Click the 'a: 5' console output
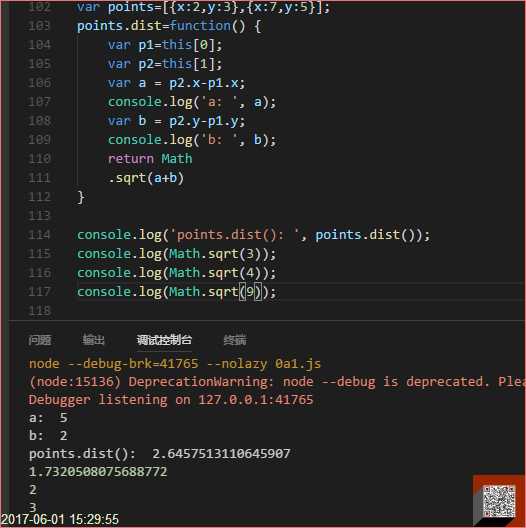Viewport: 526px width, 528px height. [48, 418]
